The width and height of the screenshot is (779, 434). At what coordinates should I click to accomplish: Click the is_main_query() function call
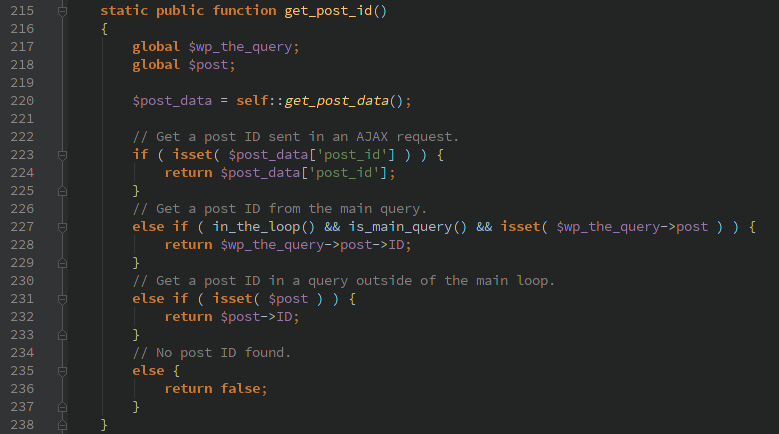407,227
